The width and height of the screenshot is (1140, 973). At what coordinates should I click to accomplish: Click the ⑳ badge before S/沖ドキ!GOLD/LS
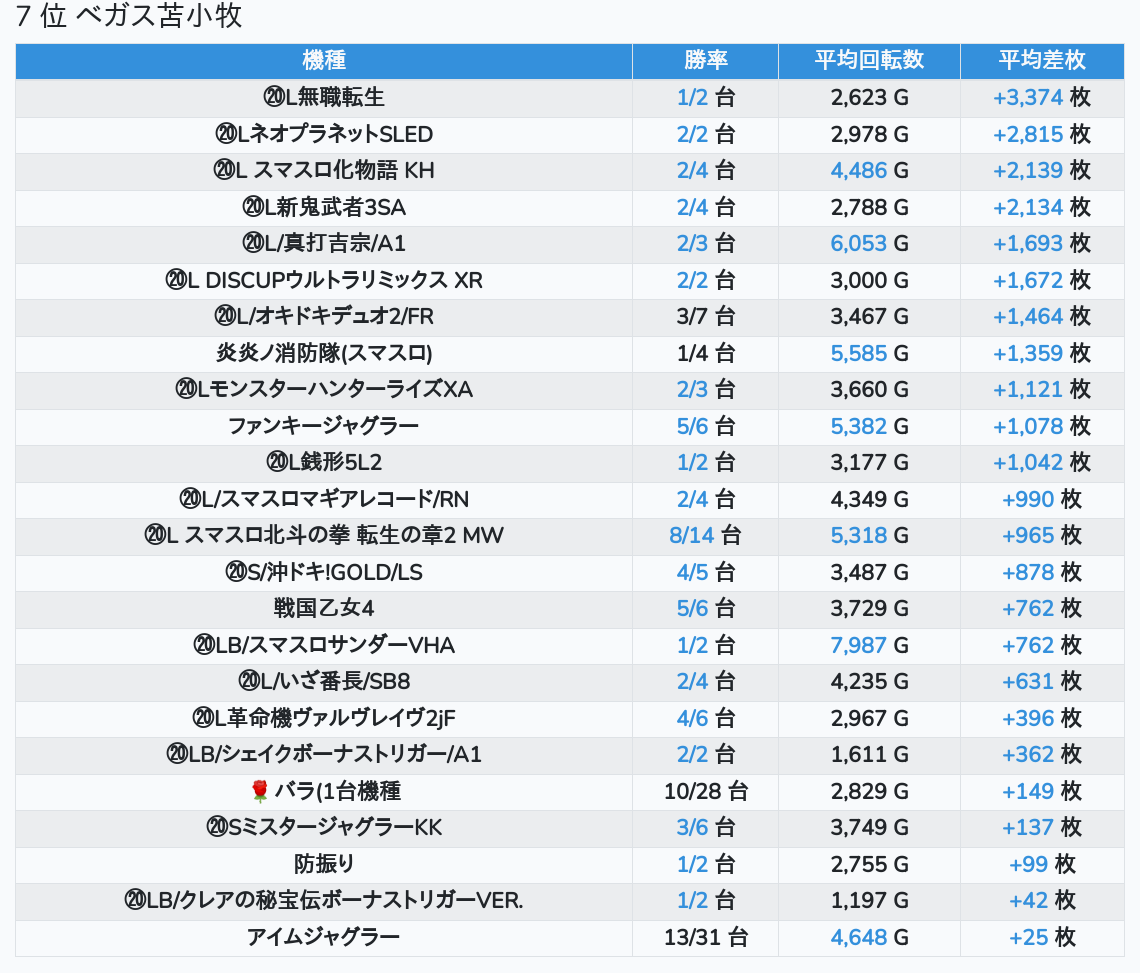(x=236, y=572)
